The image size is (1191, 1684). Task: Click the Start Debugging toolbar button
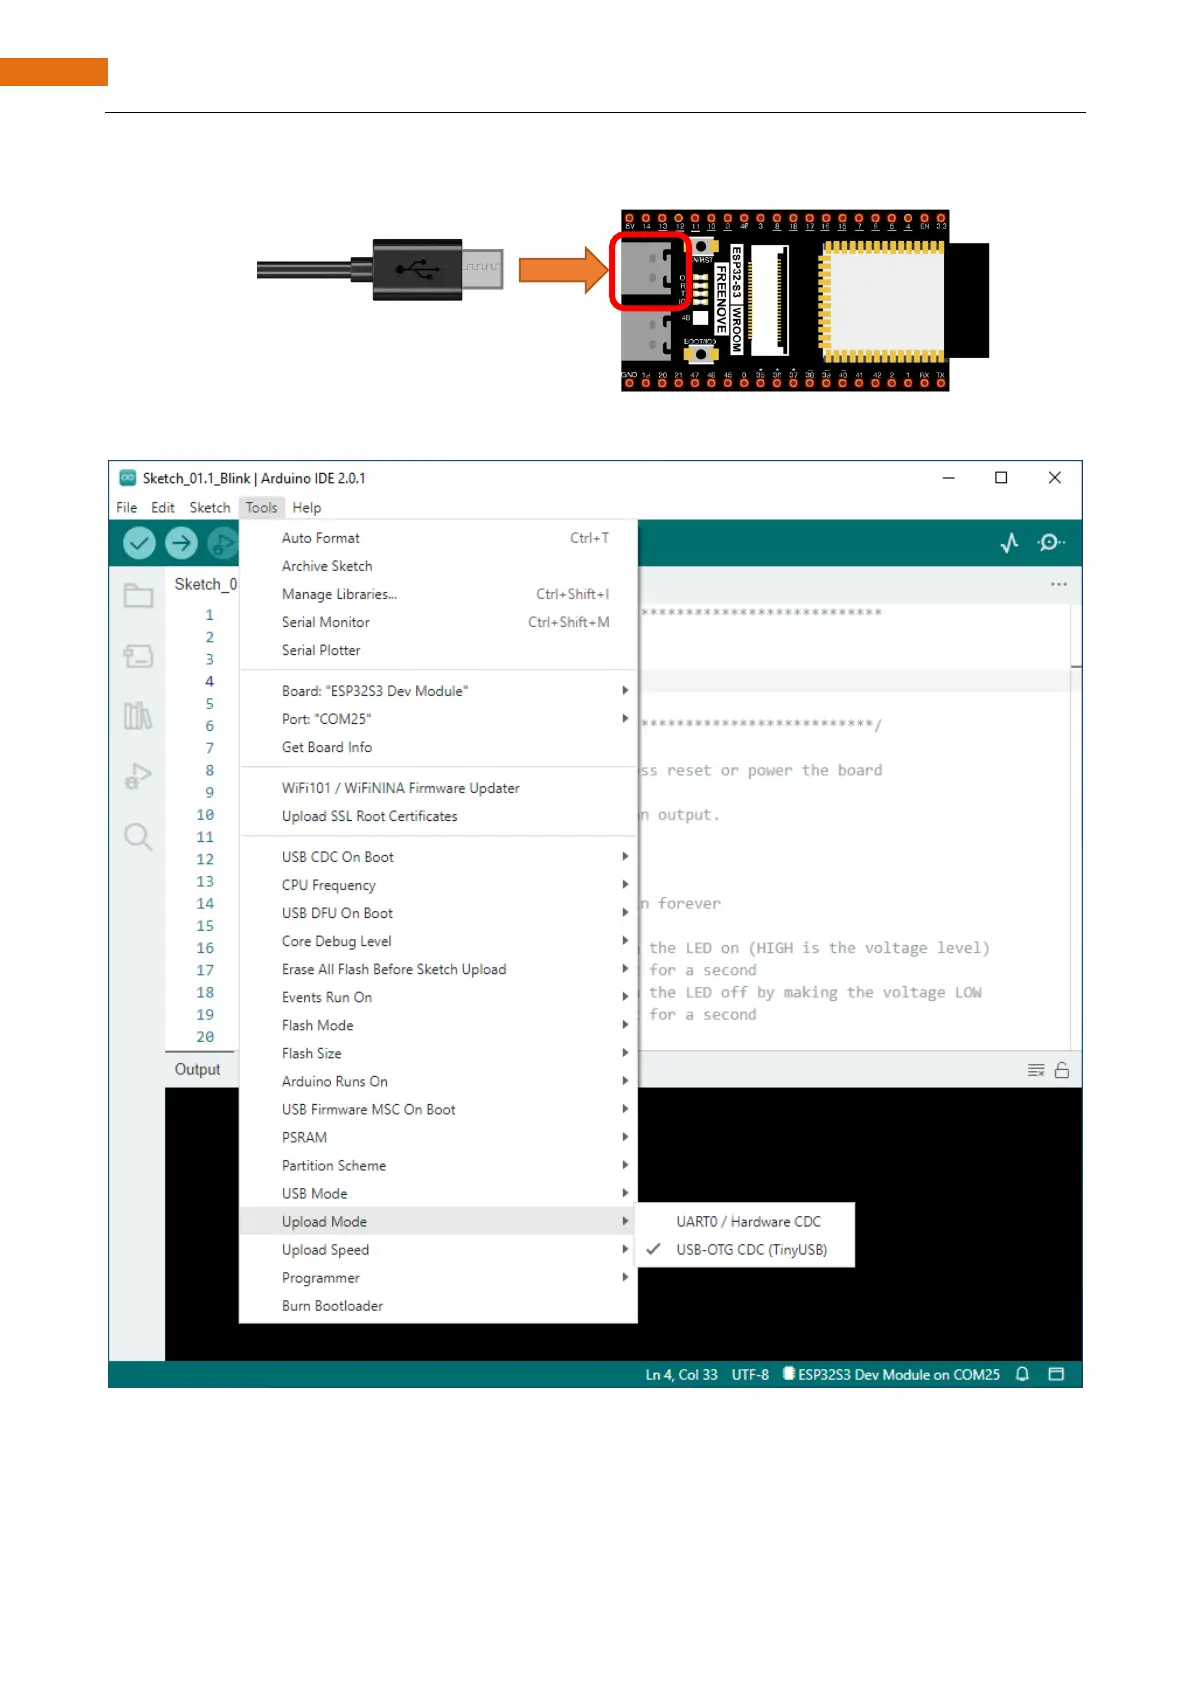(x=223, y=543)
